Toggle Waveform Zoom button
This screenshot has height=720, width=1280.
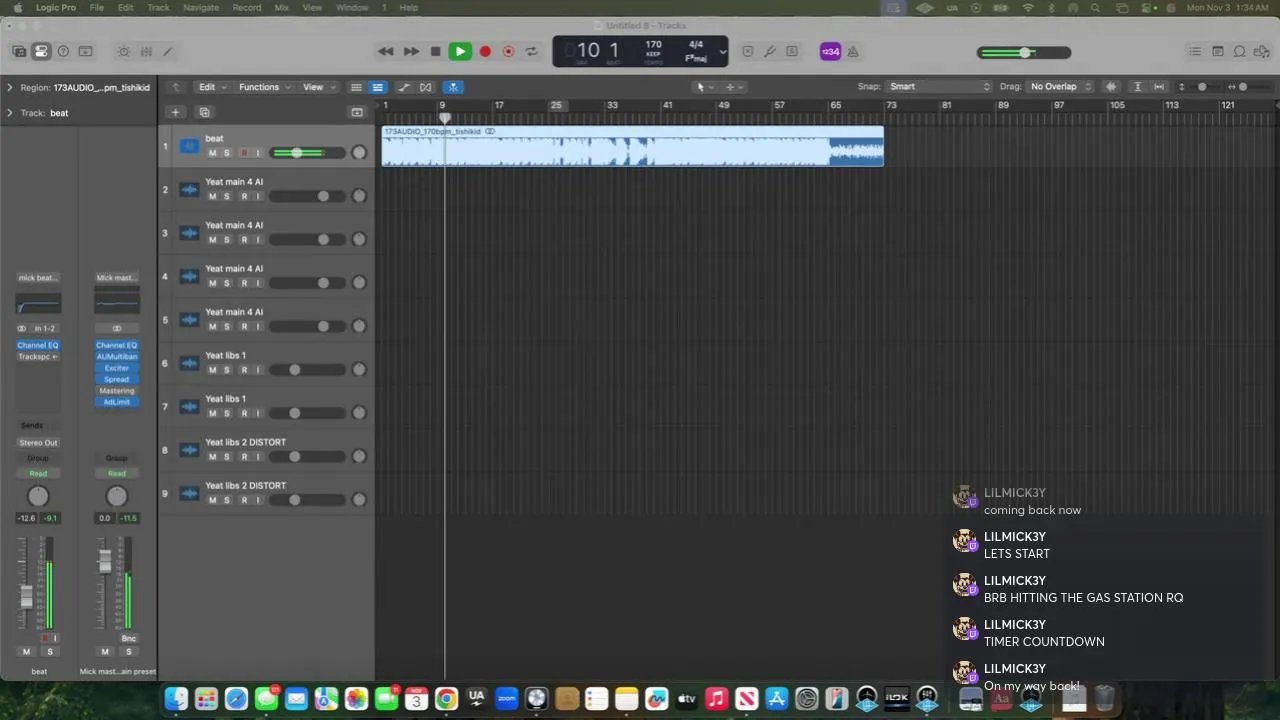(1111, 87)
